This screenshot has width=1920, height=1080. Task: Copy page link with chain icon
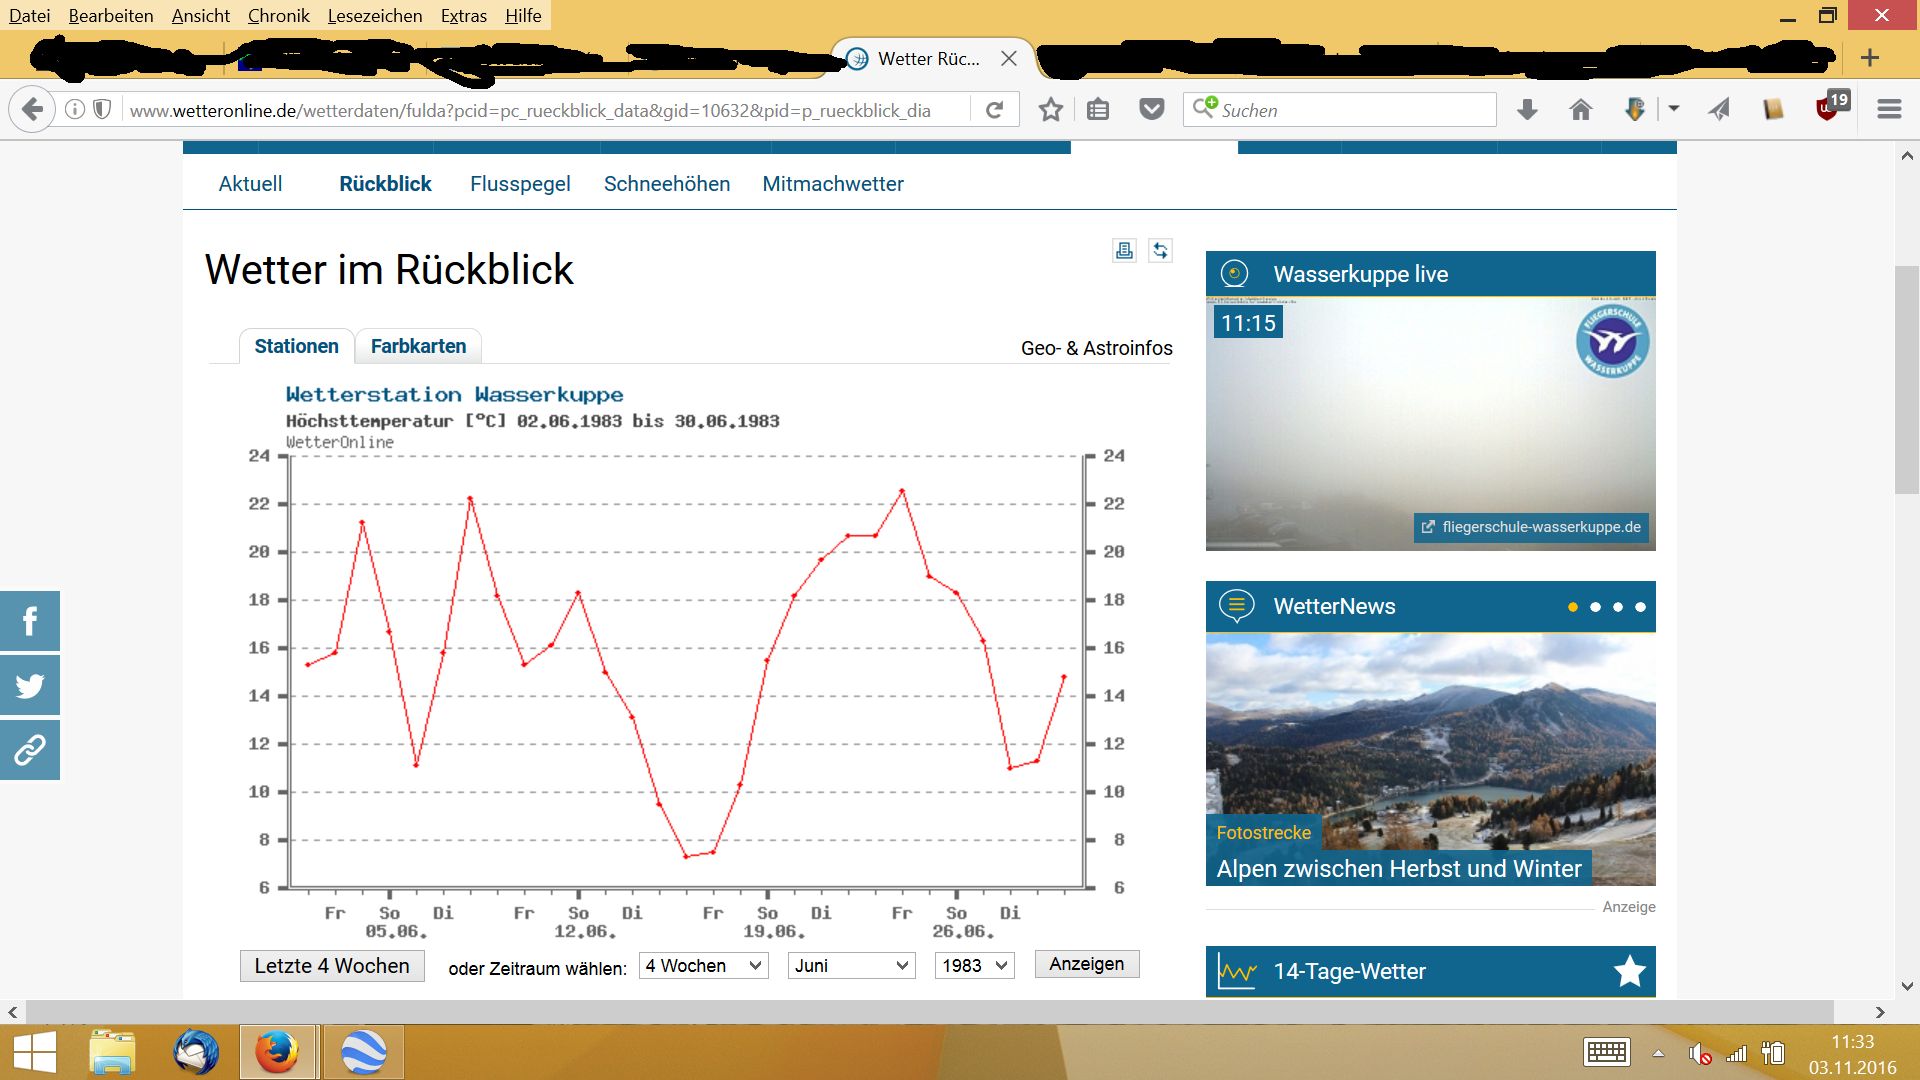click(30, 750)
